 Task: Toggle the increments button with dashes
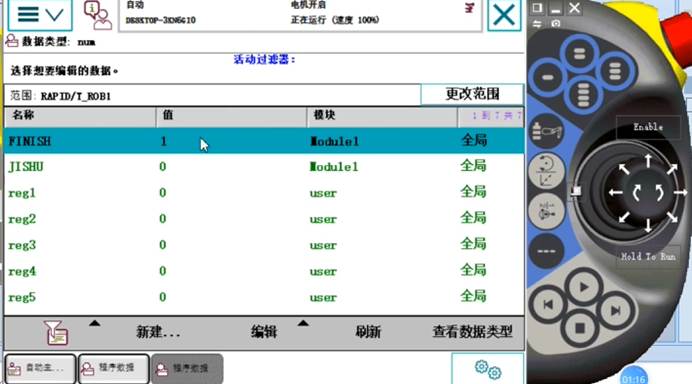(x=546, y=251)
